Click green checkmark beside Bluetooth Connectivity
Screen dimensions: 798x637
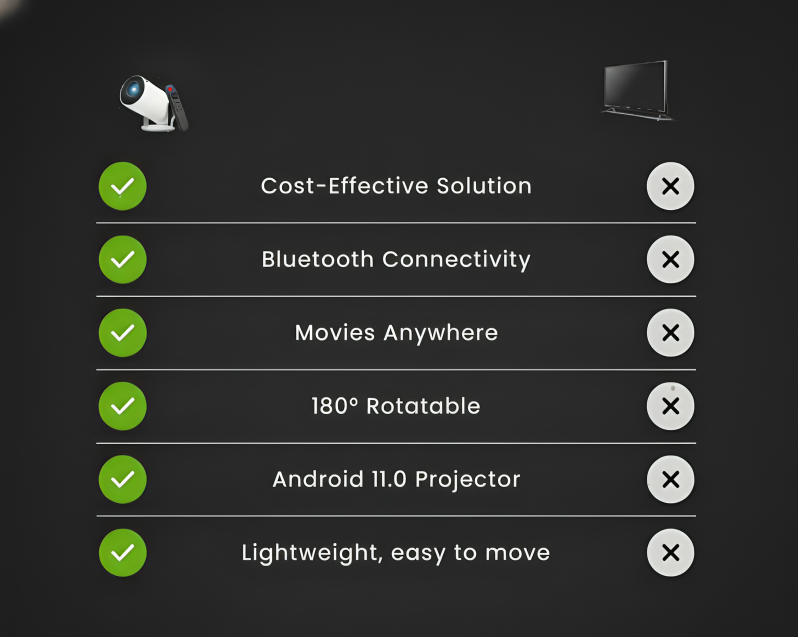click(123, 260)
